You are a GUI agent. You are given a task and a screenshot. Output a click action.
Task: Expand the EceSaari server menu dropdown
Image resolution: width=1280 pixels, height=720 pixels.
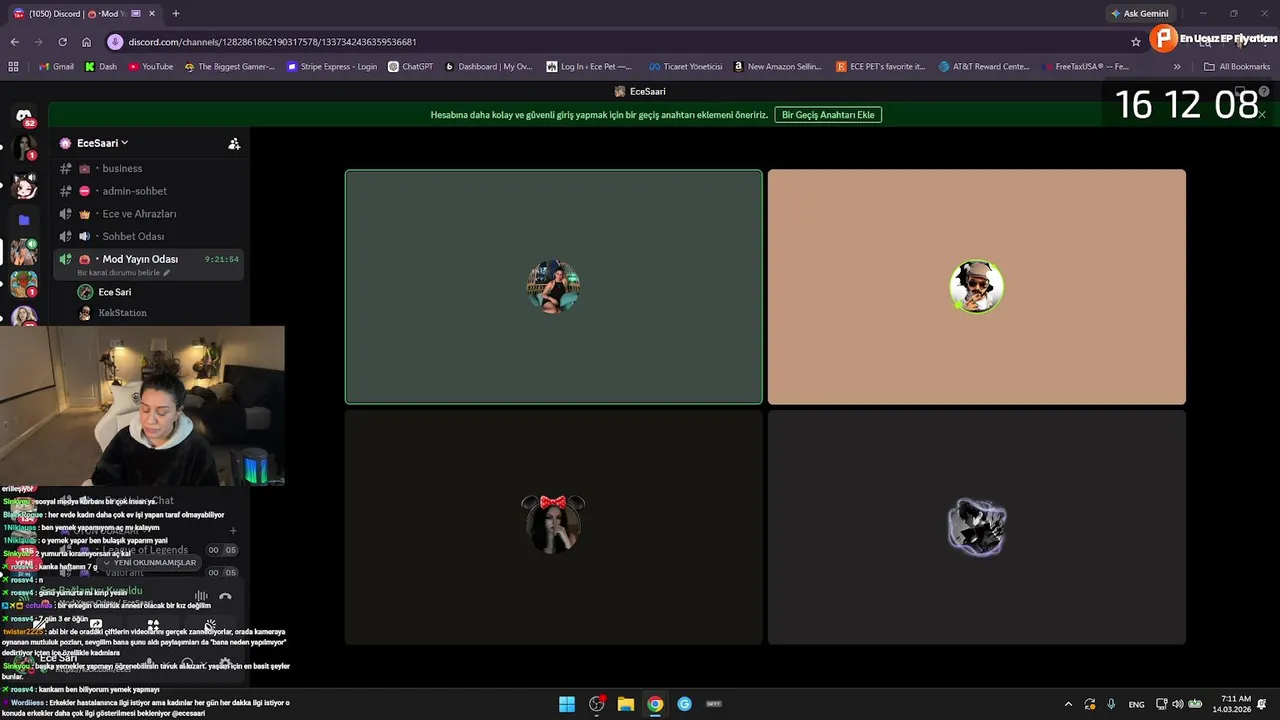[x=102, y=143]
